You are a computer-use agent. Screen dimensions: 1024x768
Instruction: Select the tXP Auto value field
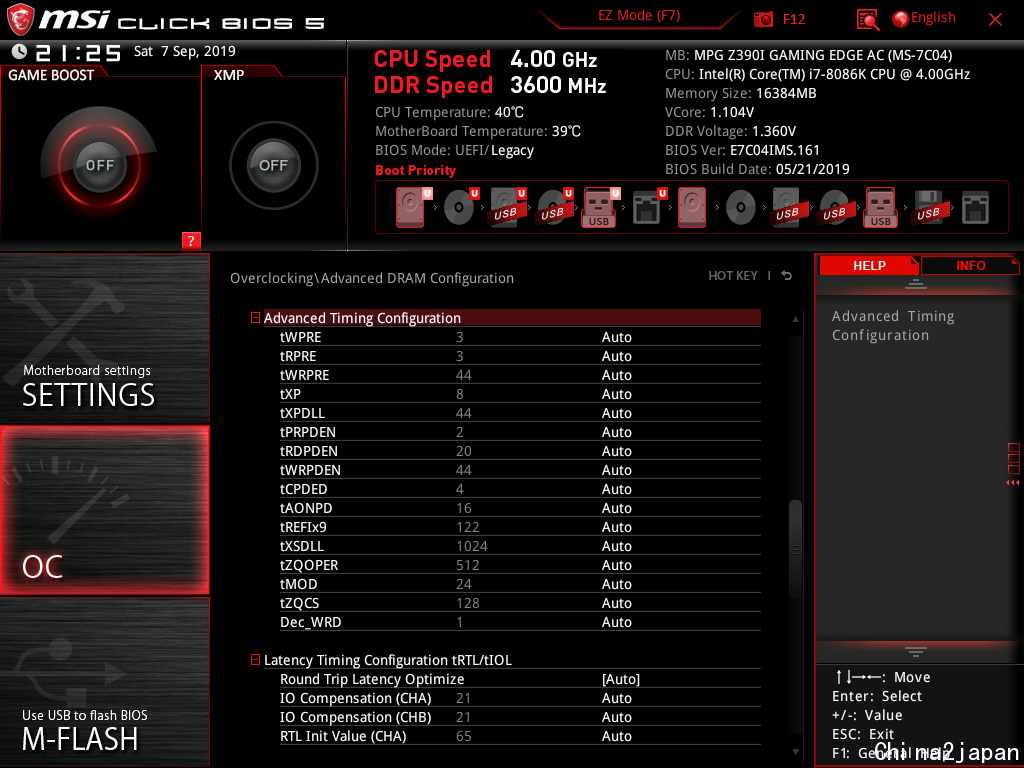click(x=616, y=394)
